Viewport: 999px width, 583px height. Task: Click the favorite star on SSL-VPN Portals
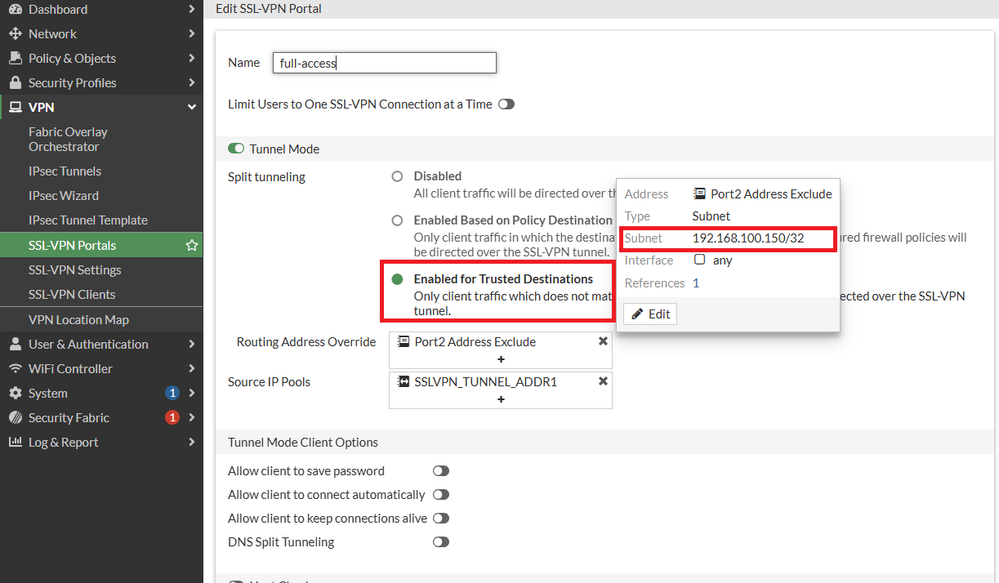[x=192, y=245]
